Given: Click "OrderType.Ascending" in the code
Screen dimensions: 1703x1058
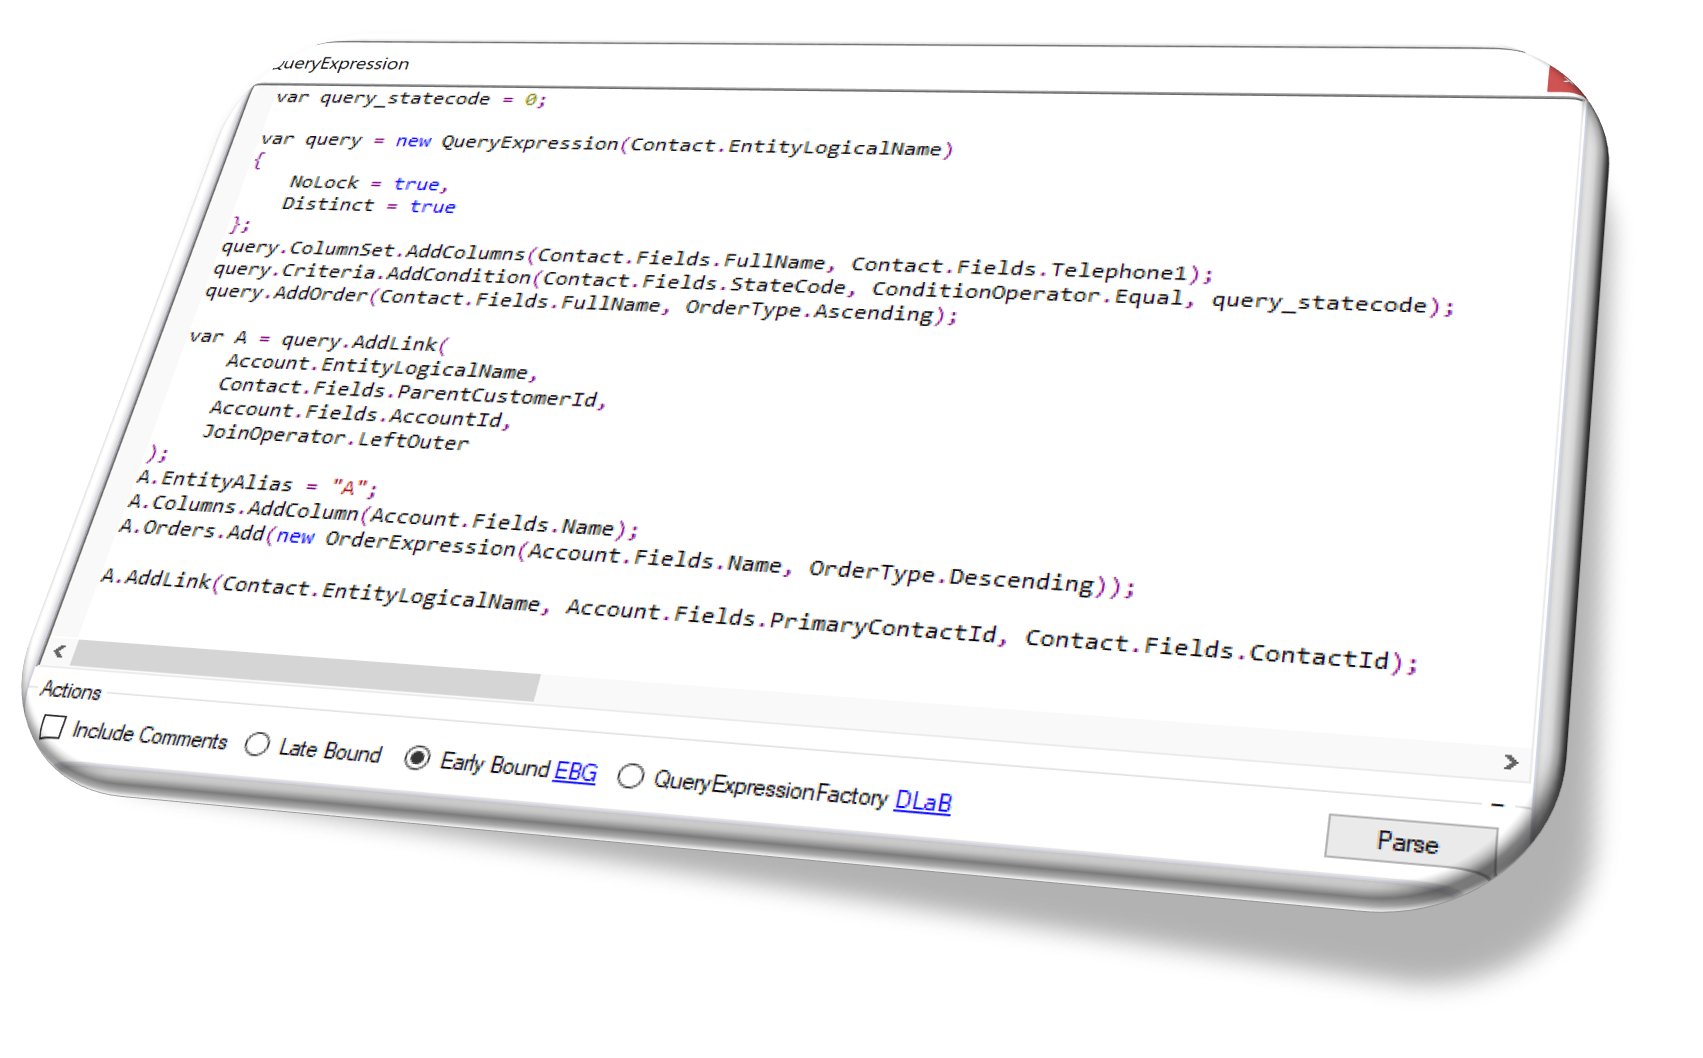Looking at the screenshot, I should pyautogui.click(x=809, y=310).
